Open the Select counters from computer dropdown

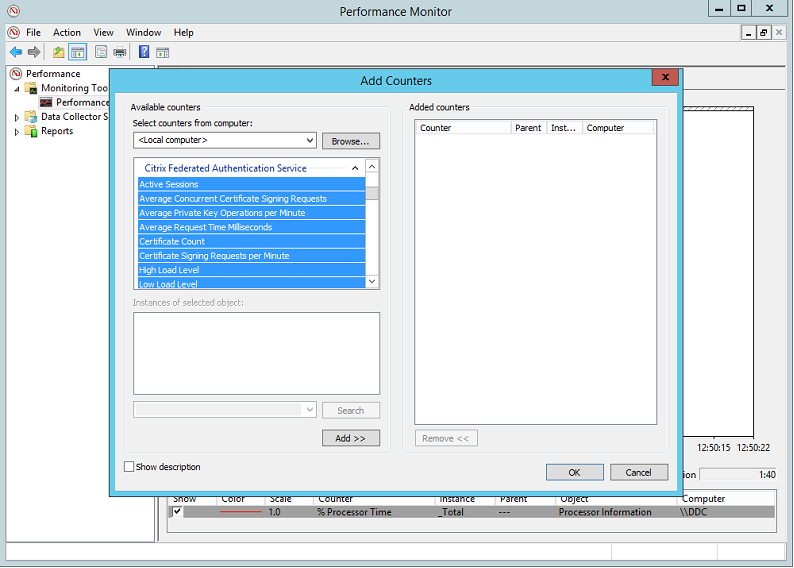(x=309, y=141)
